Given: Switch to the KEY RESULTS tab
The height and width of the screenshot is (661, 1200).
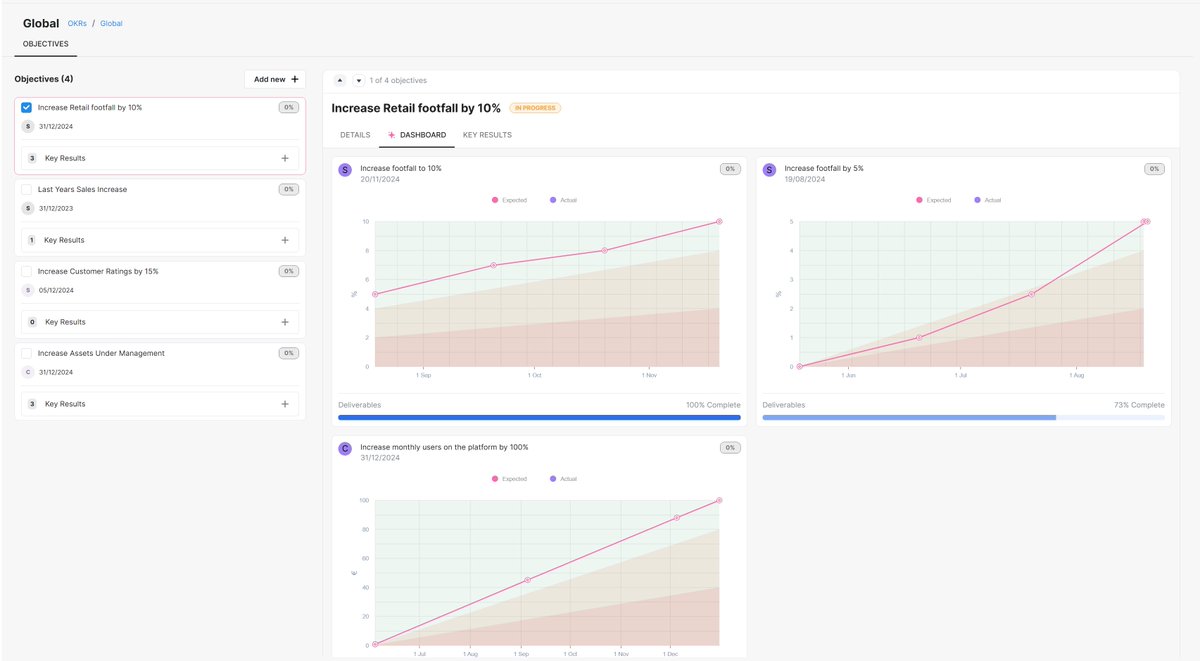Looking at the screenshot, I should click(487, 135).
